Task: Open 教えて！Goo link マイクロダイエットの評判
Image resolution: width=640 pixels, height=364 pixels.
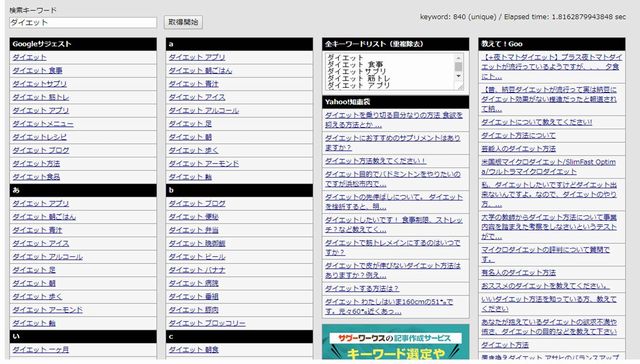Action: (x=546, y=254)
